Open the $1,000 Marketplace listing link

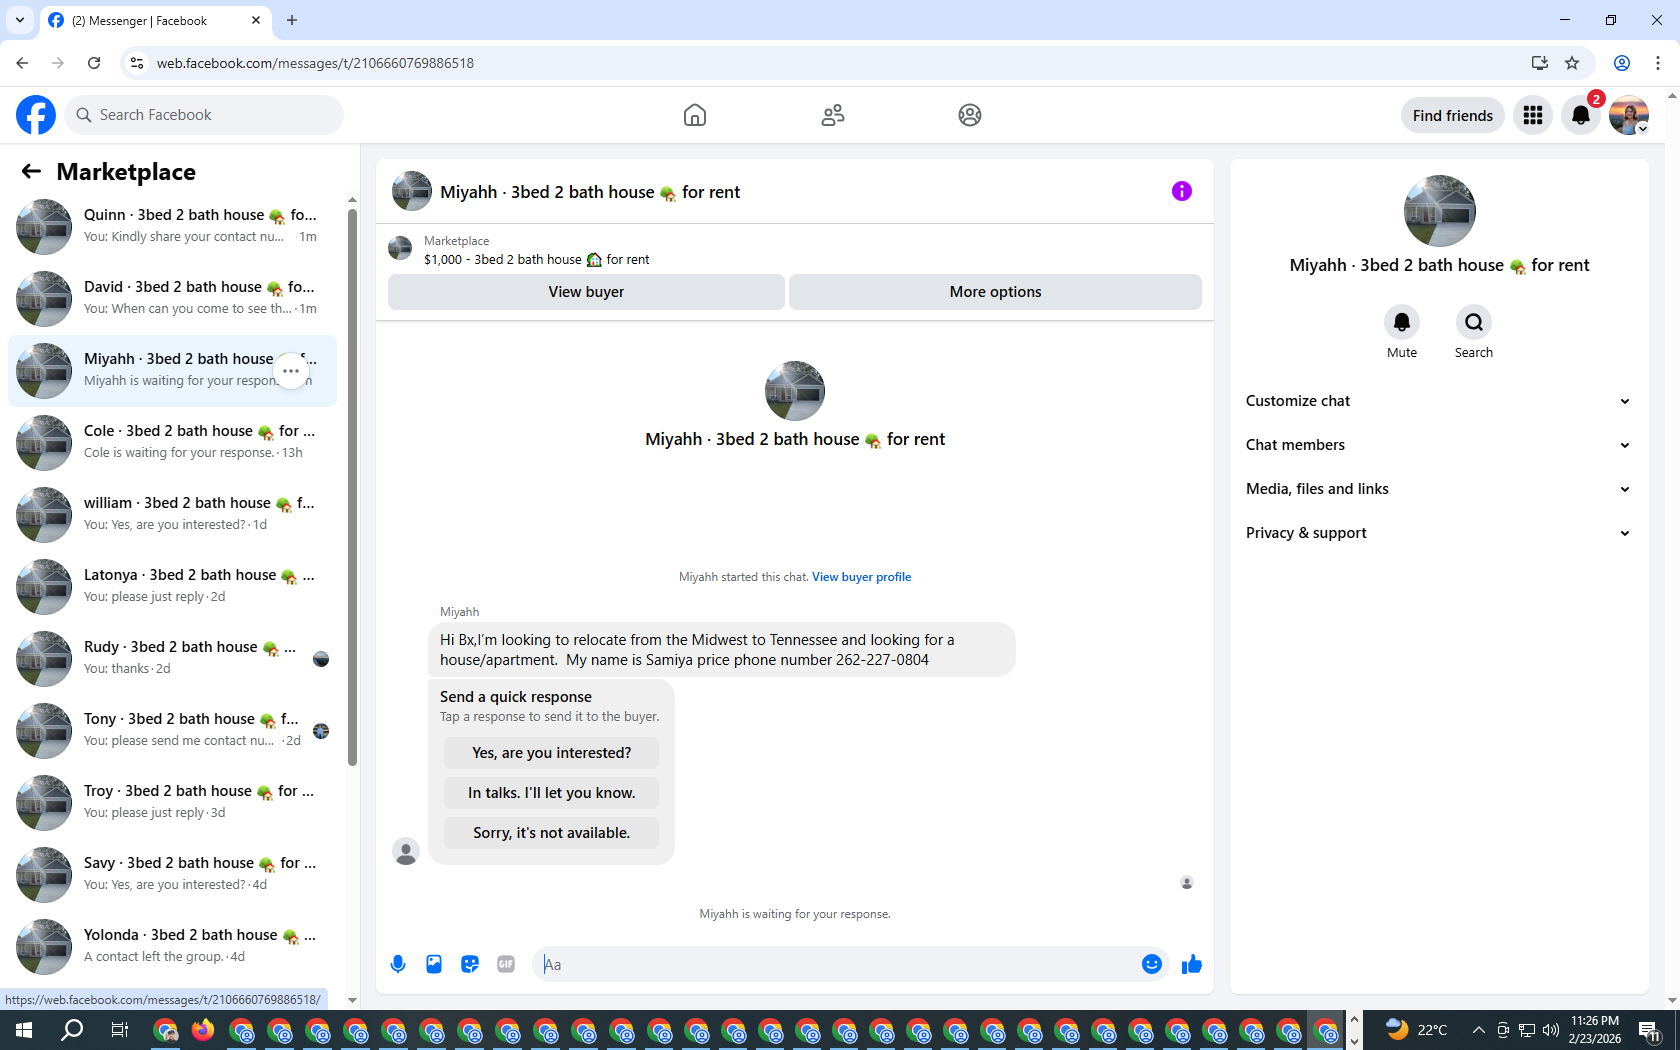coord(536,260)
